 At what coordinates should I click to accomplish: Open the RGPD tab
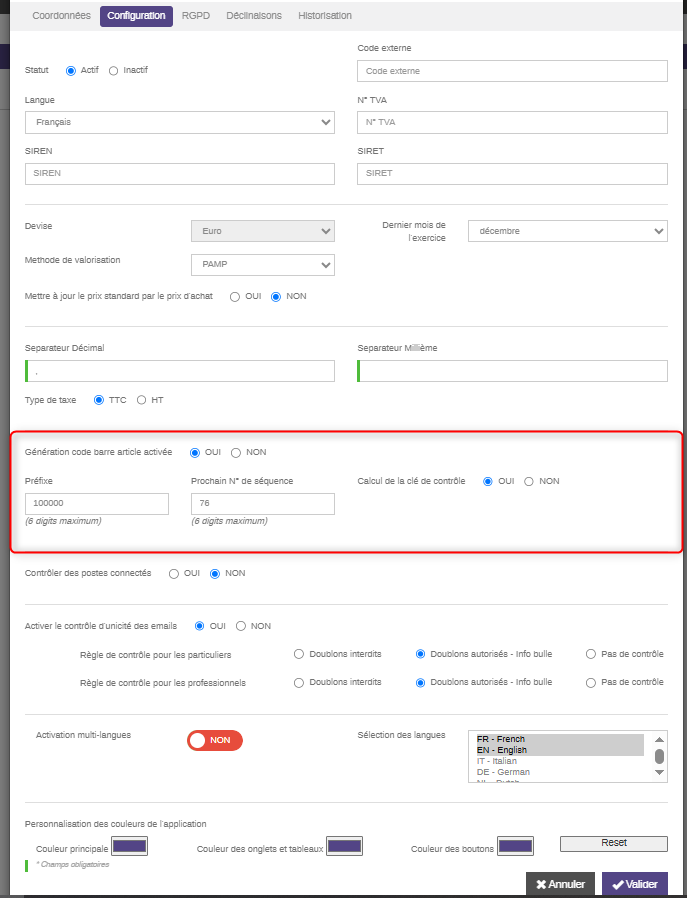point(196,16)
